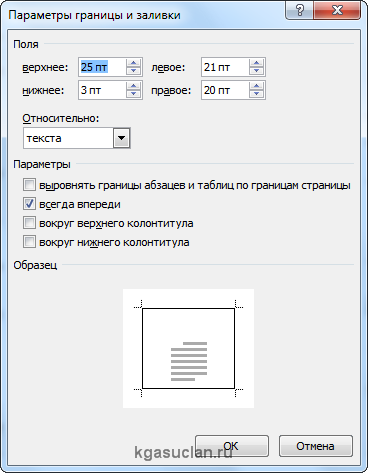
Task: Increase the верхнее margin with up arrow
Action: 134,63
